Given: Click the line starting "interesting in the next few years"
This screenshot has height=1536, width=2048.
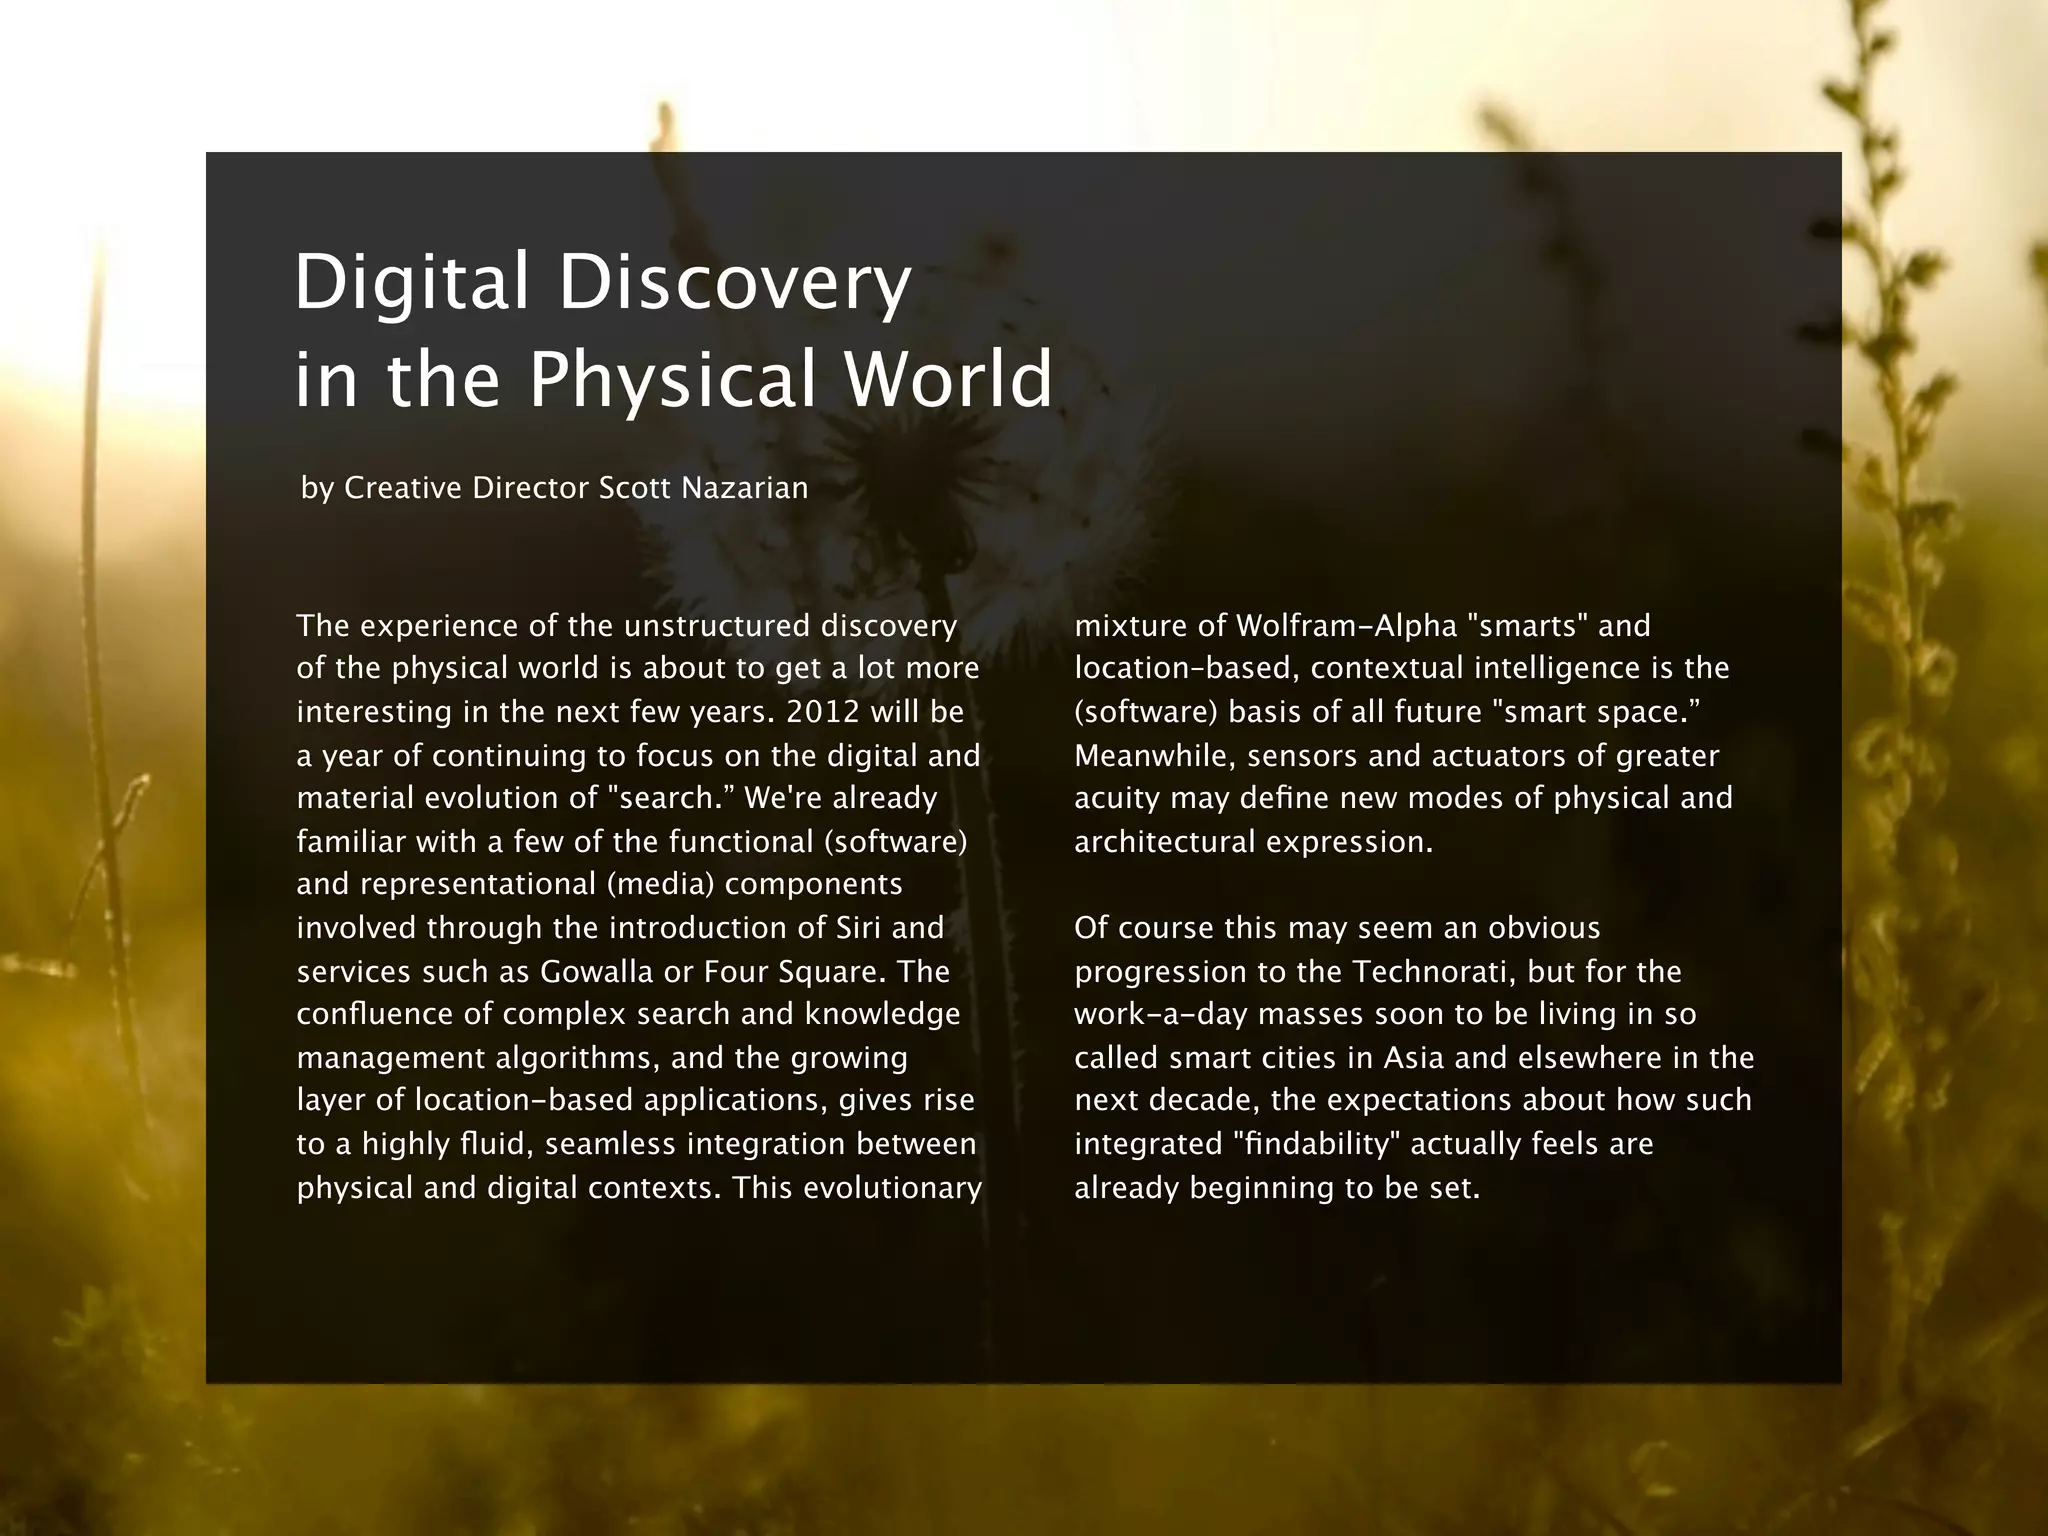Looking at the screenshot, I should click(631, 712).
